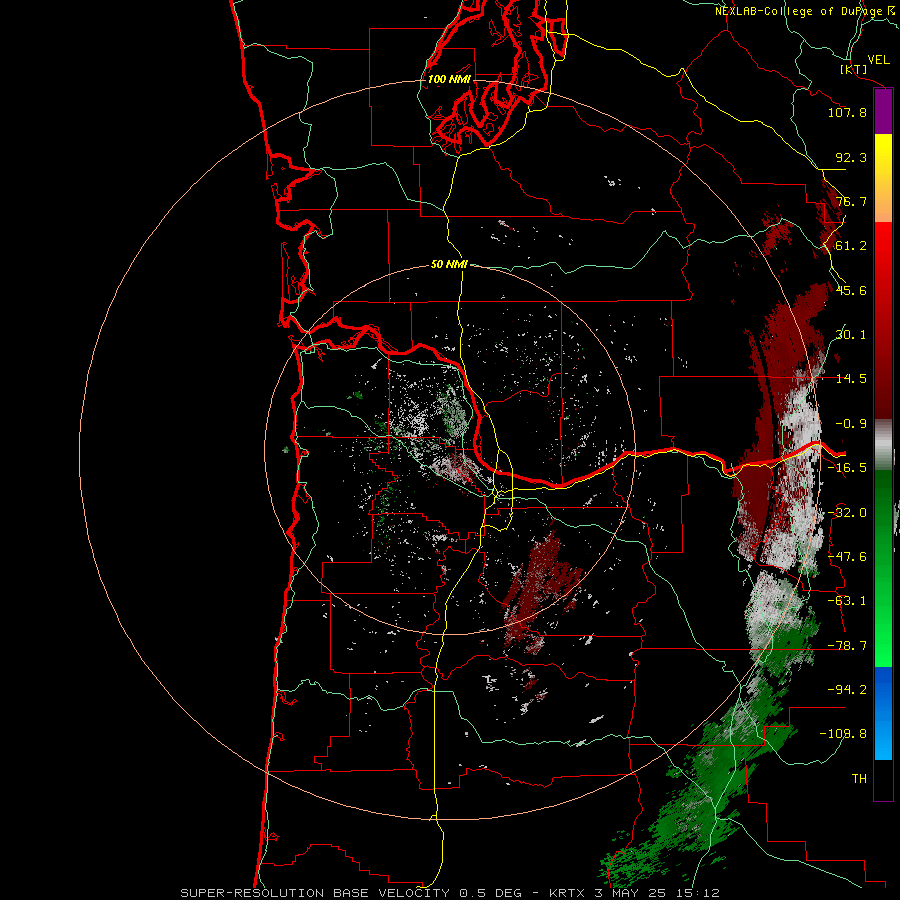Screen dimensions: 900x900
Task: Pick the purple segment of the color bar
Action: coord(883,112)
